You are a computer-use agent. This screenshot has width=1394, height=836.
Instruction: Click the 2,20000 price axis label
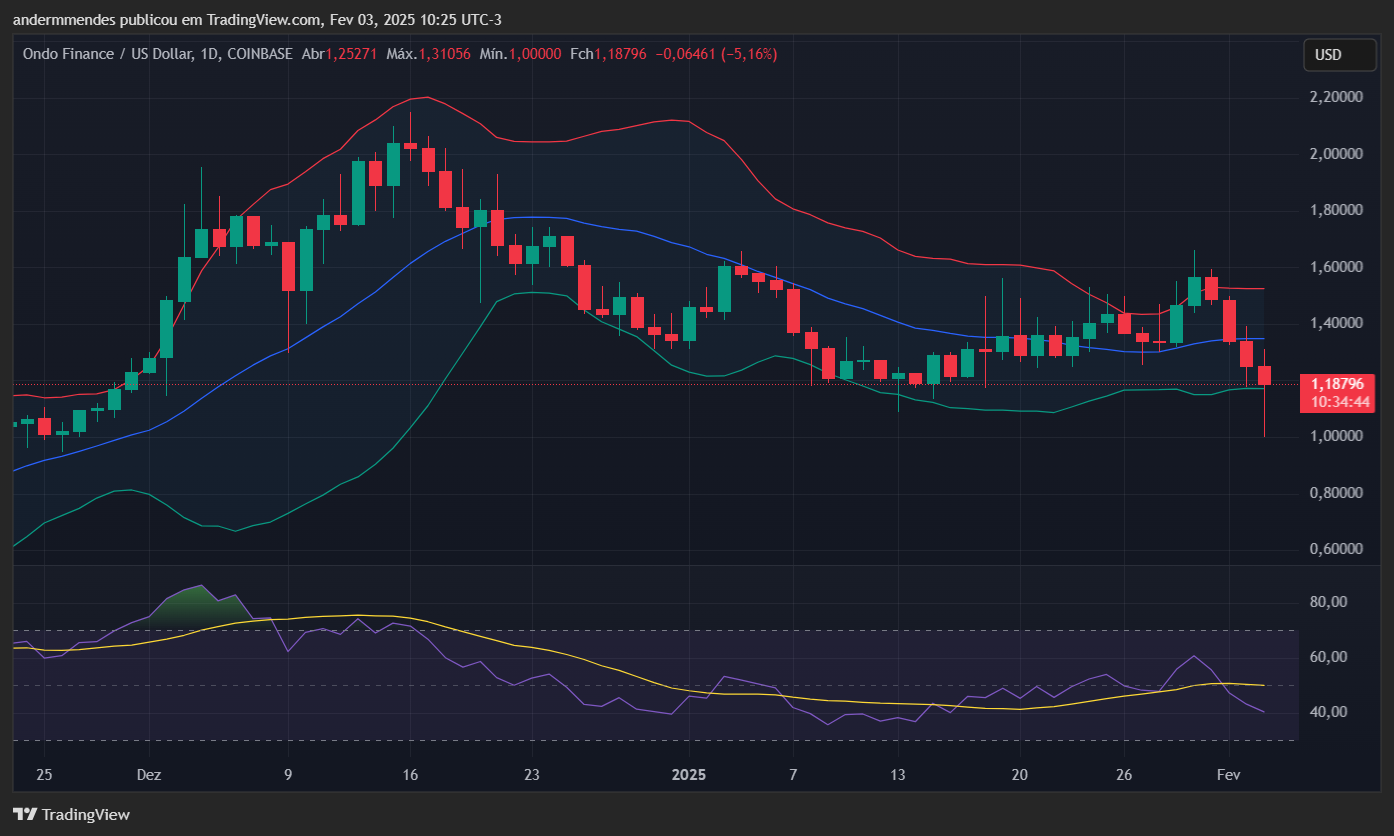(x=1338, y=97)
